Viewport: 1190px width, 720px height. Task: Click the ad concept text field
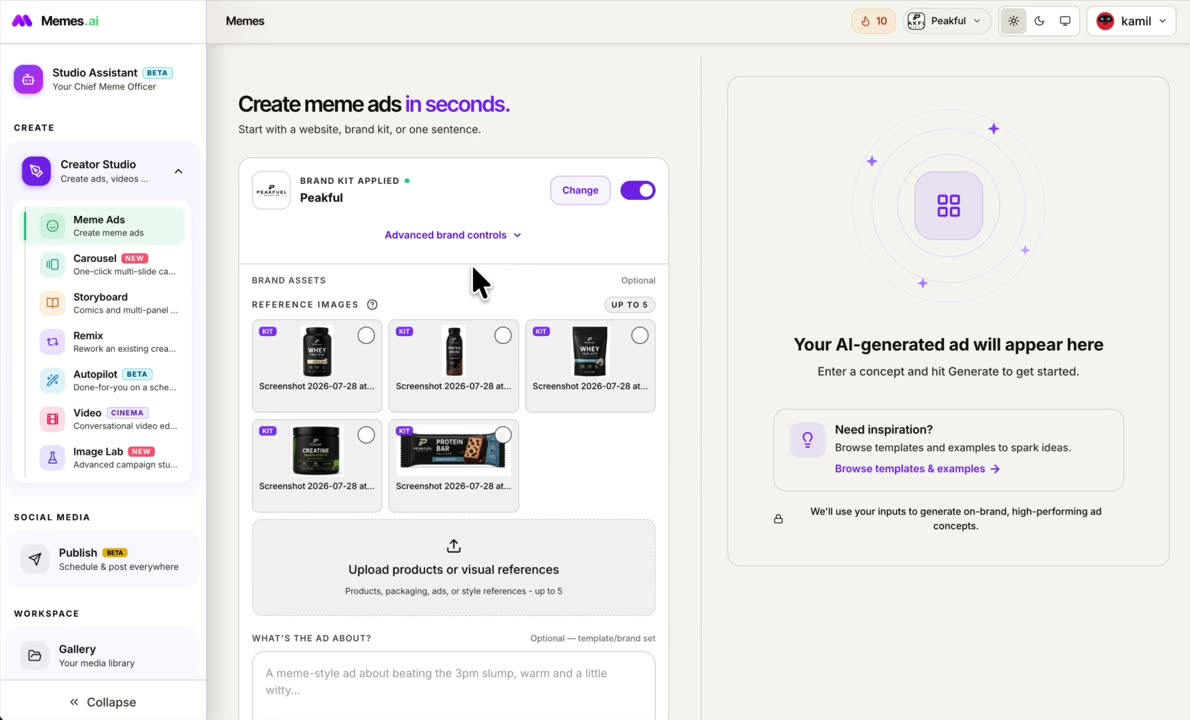453,685
